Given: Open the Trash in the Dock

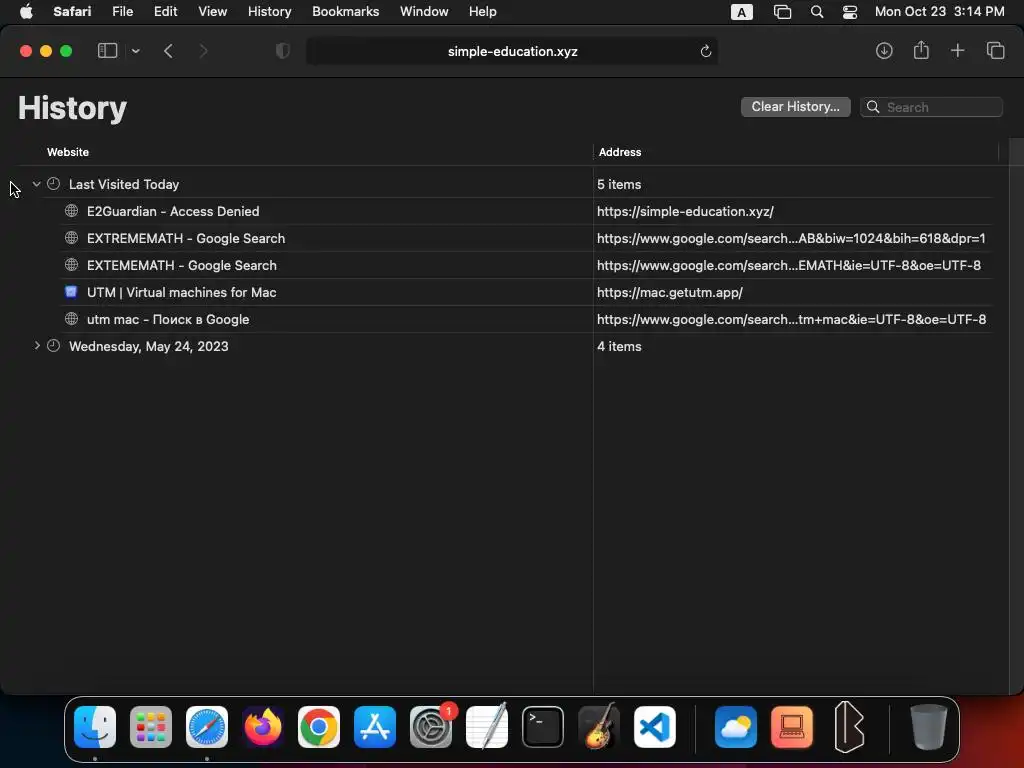Looking at the screenshot, I should click(929, 727).
